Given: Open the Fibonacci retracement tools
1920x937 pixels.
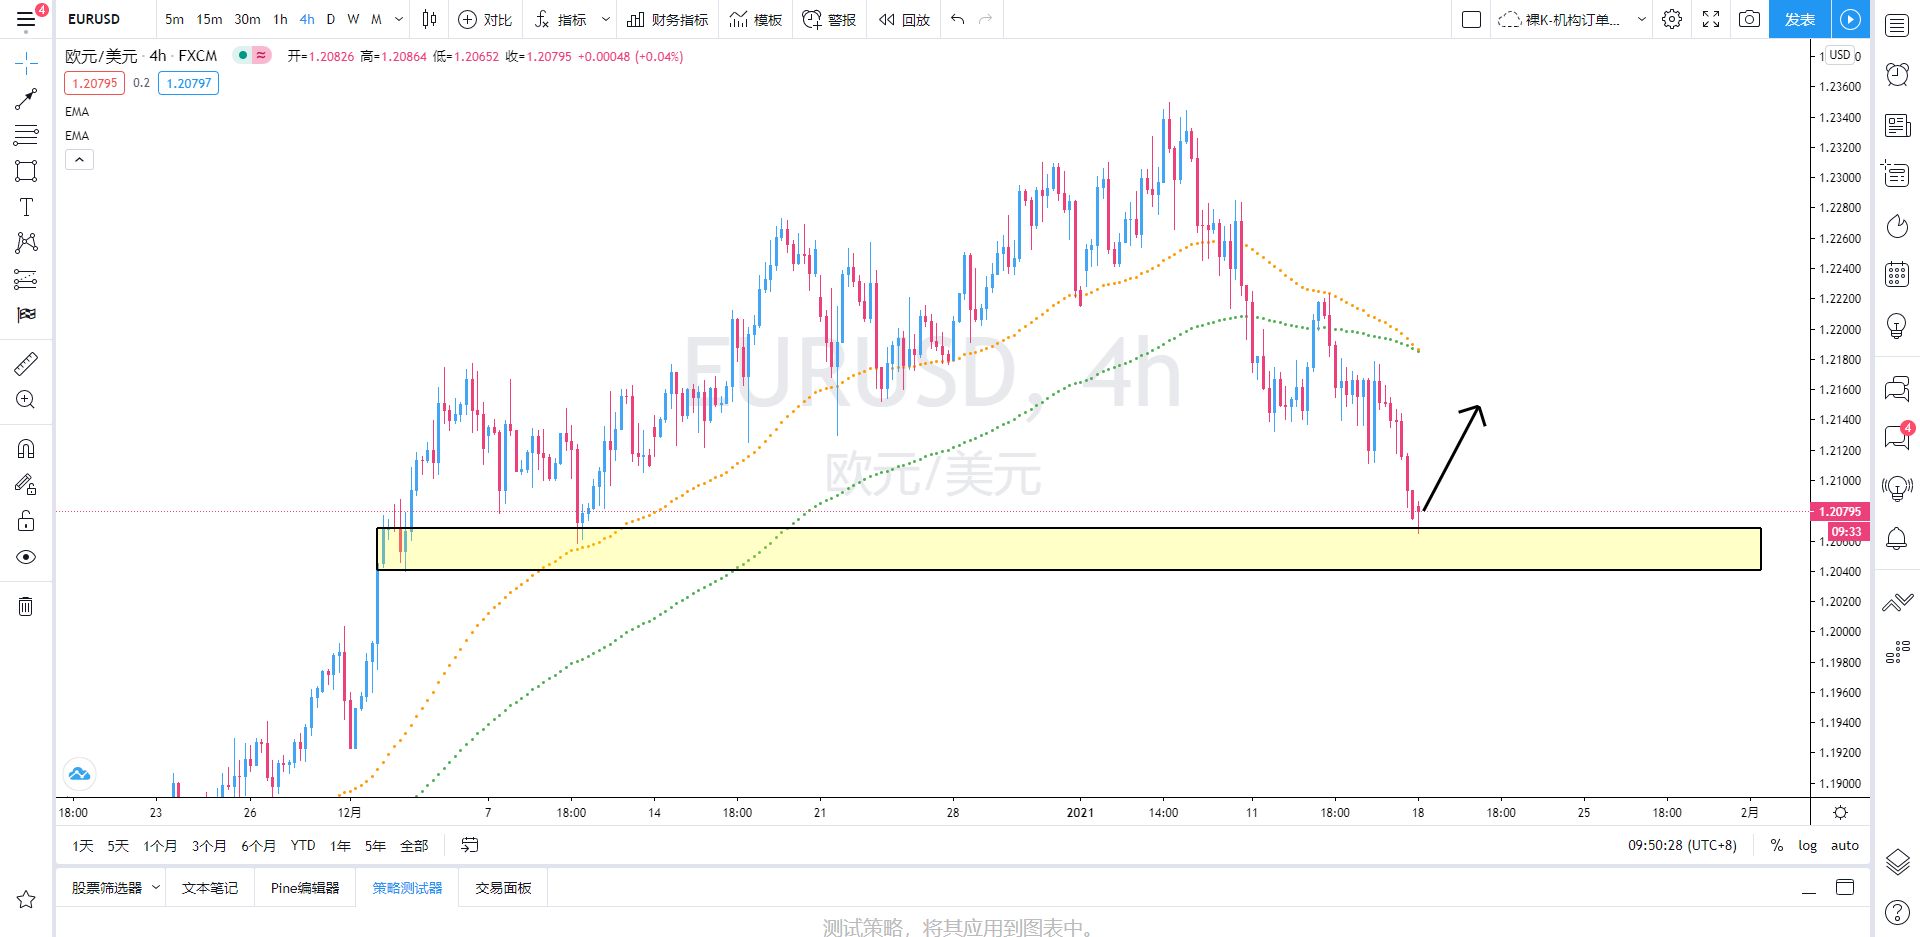Looking at the screenshot, I should point(26,135).
